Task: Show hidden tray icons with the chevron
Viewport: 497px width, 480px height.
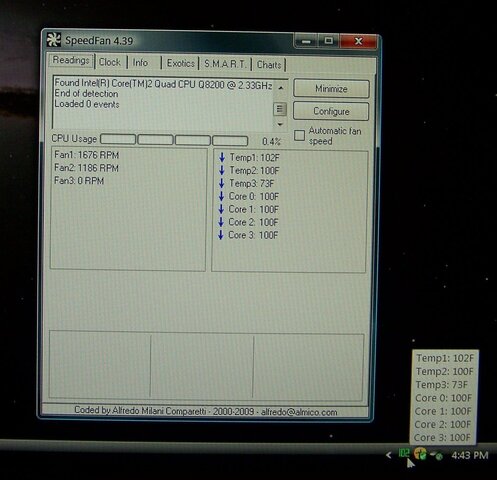Action: [388, 454]
